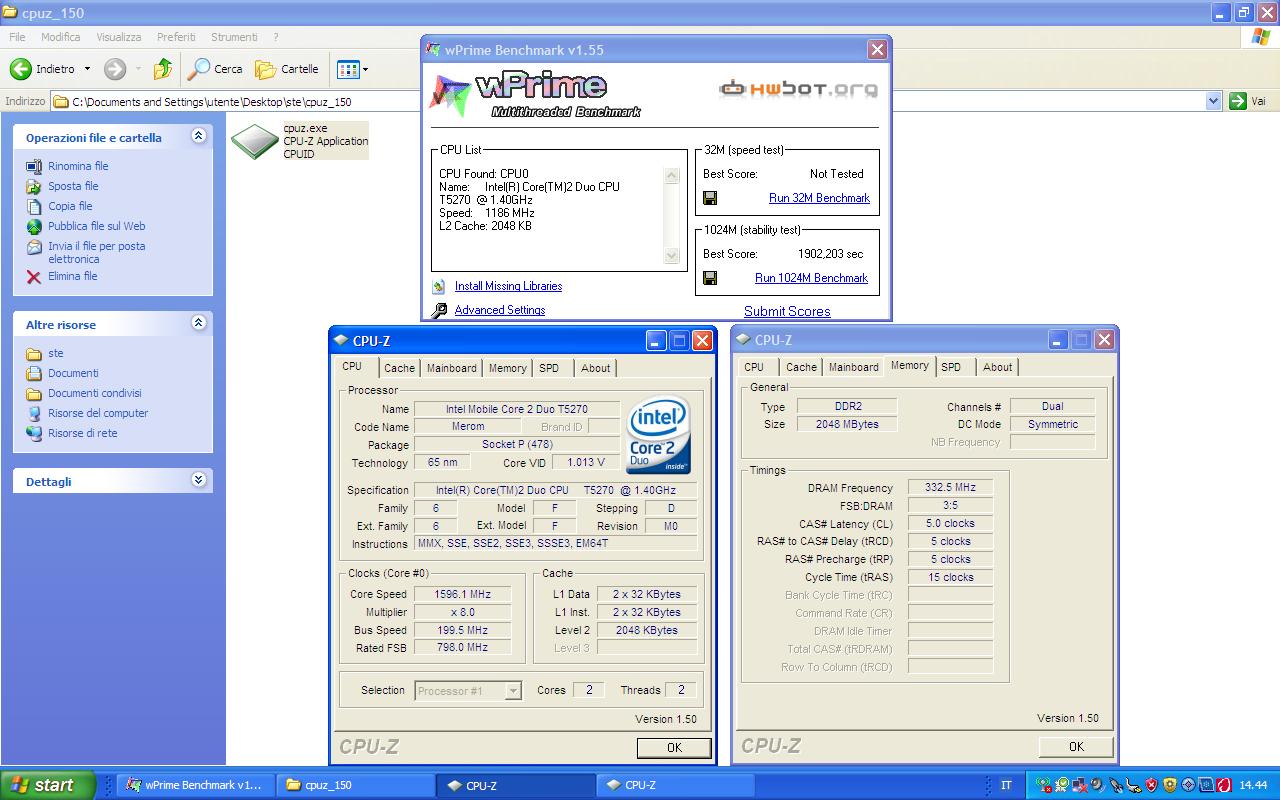
Task: Click the 1024M save floppy icon
Action: [710, 278]
